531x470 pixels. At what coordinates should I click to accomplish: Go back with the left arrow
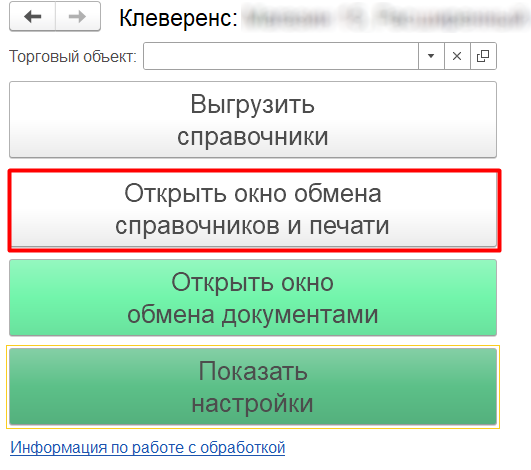click(33, 16)
